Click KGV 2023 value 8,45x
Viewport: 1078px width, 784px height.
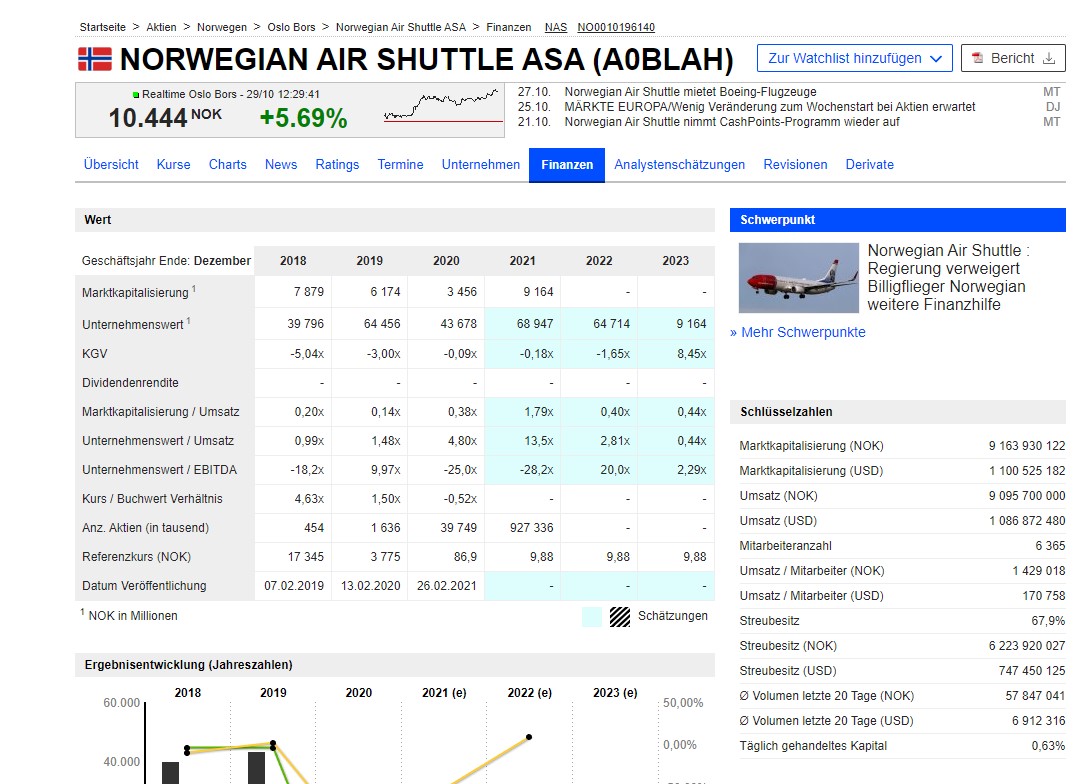tap(692, 353)
